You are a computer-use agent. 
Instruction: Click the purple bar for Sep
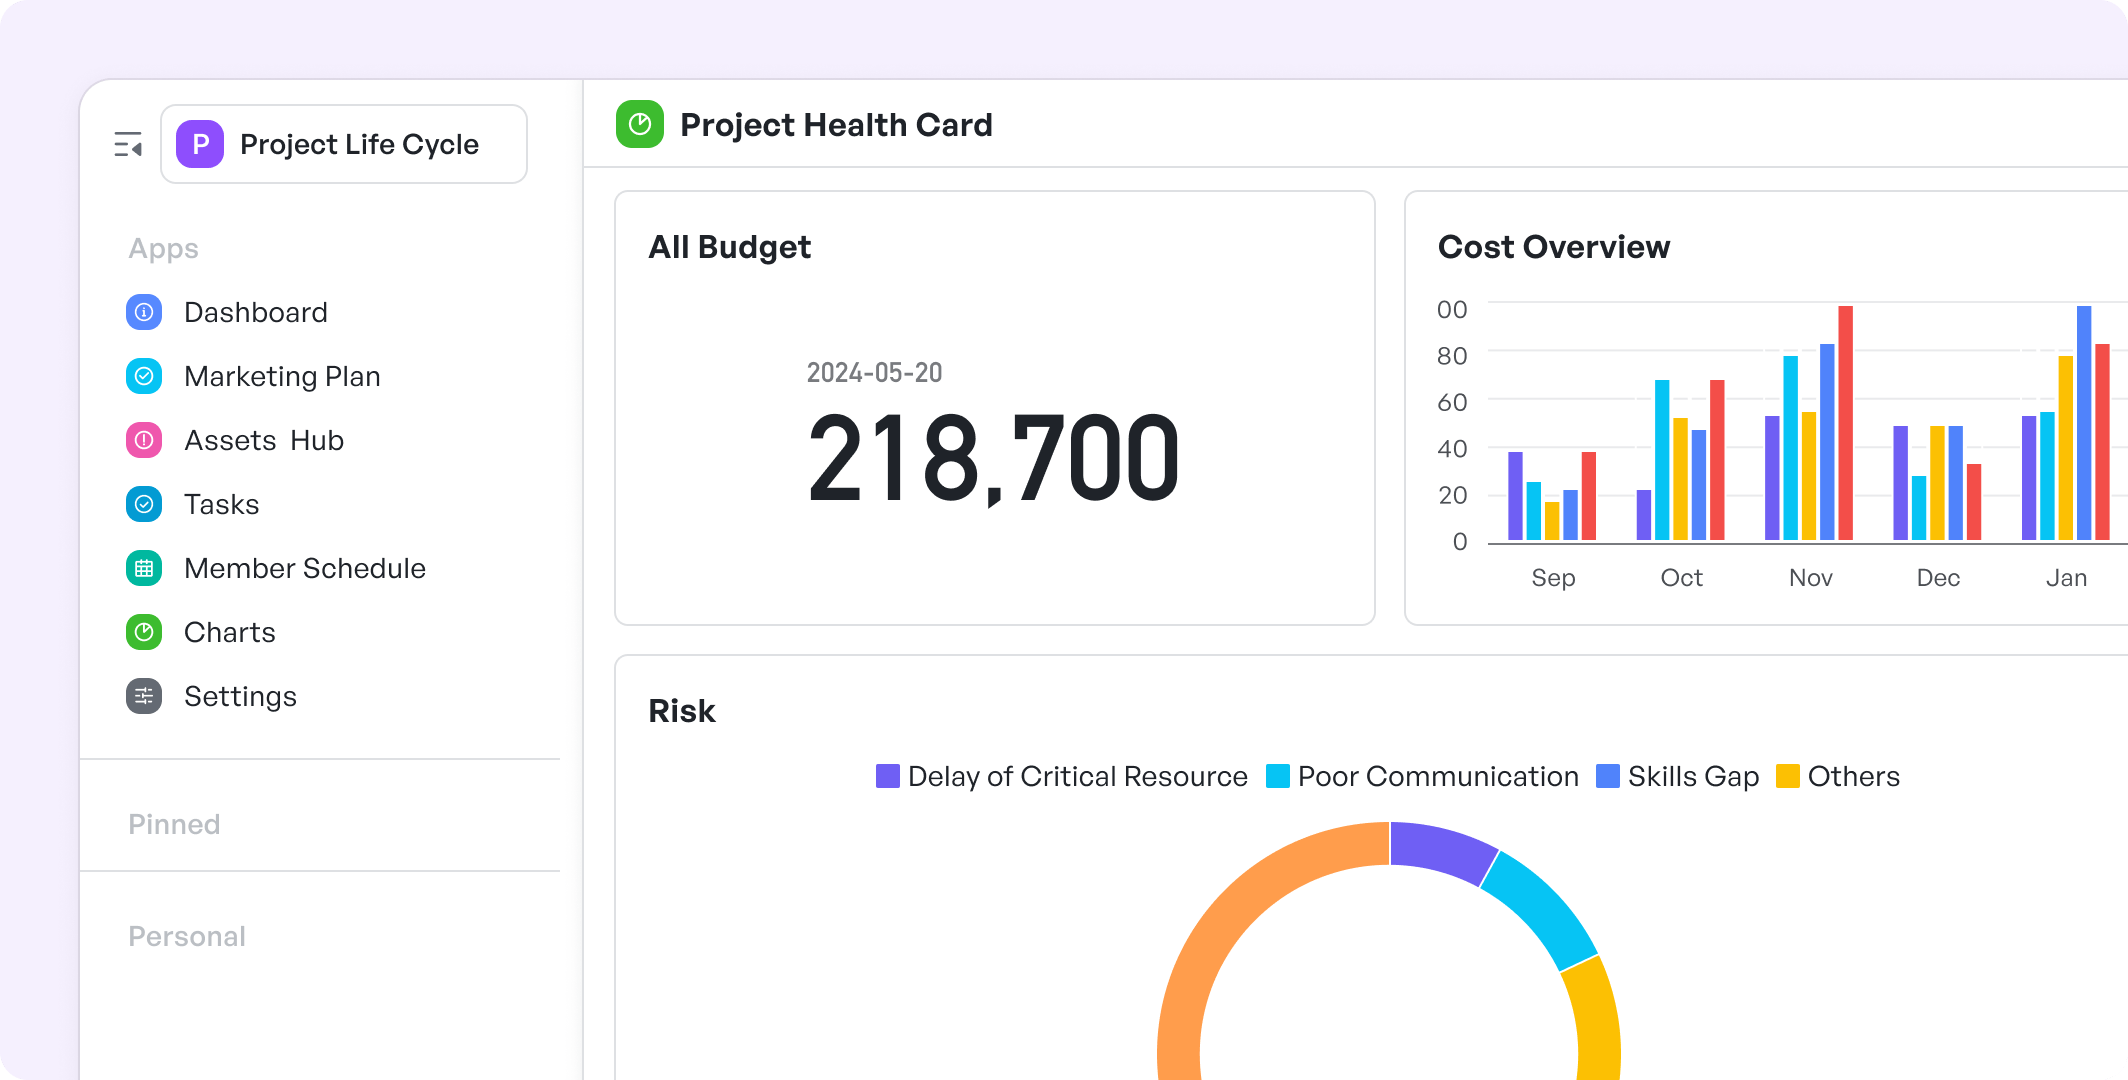(x=1516, y=496)
